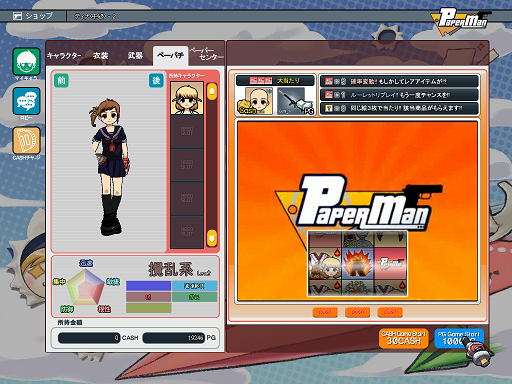
Task: Click the green skill bar
Action: click(x=195, y=297)
